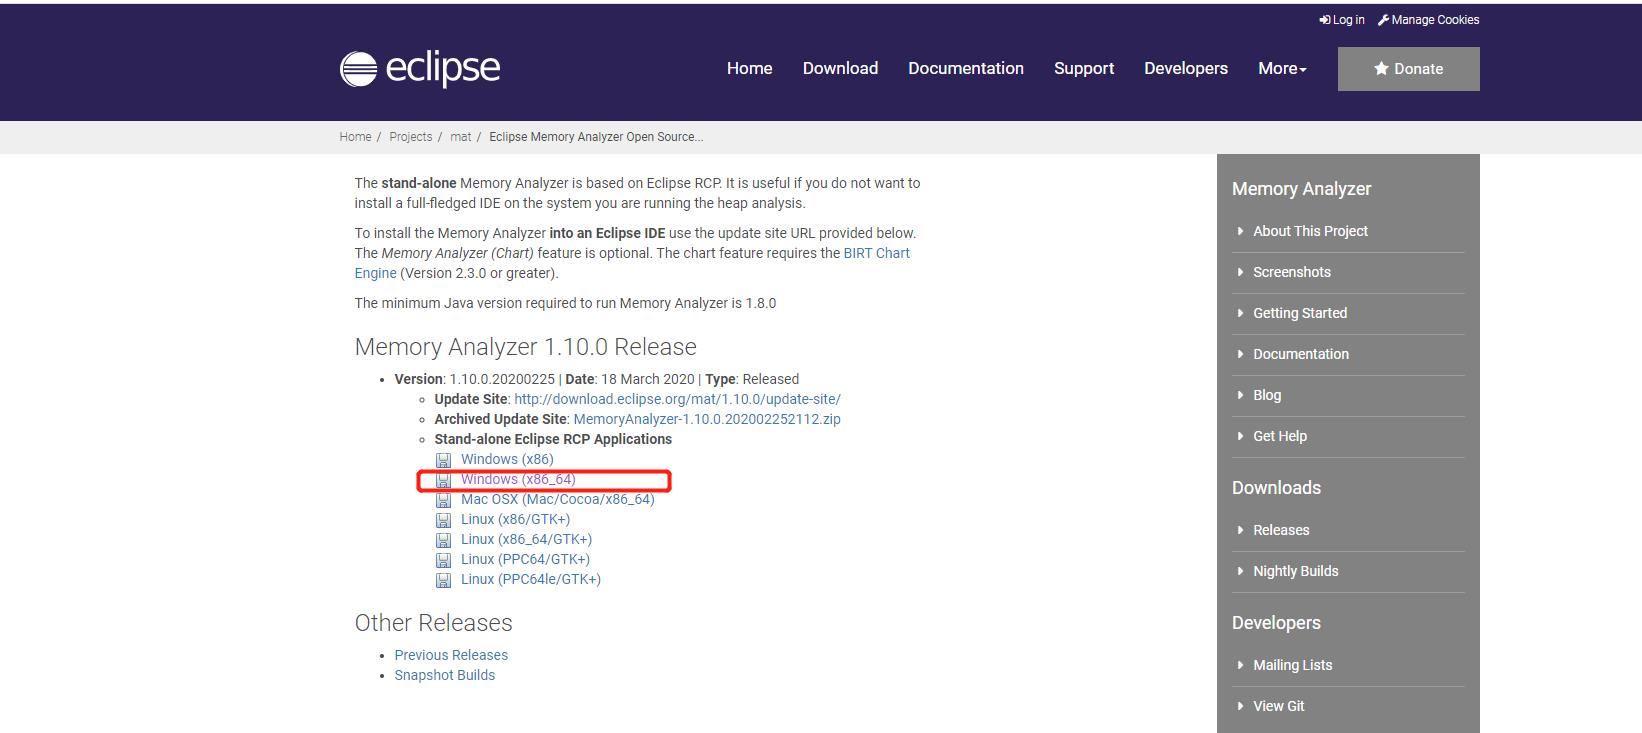Click the floppy icon beside Linux (PPC64/GTK+)

pos(443,560)
